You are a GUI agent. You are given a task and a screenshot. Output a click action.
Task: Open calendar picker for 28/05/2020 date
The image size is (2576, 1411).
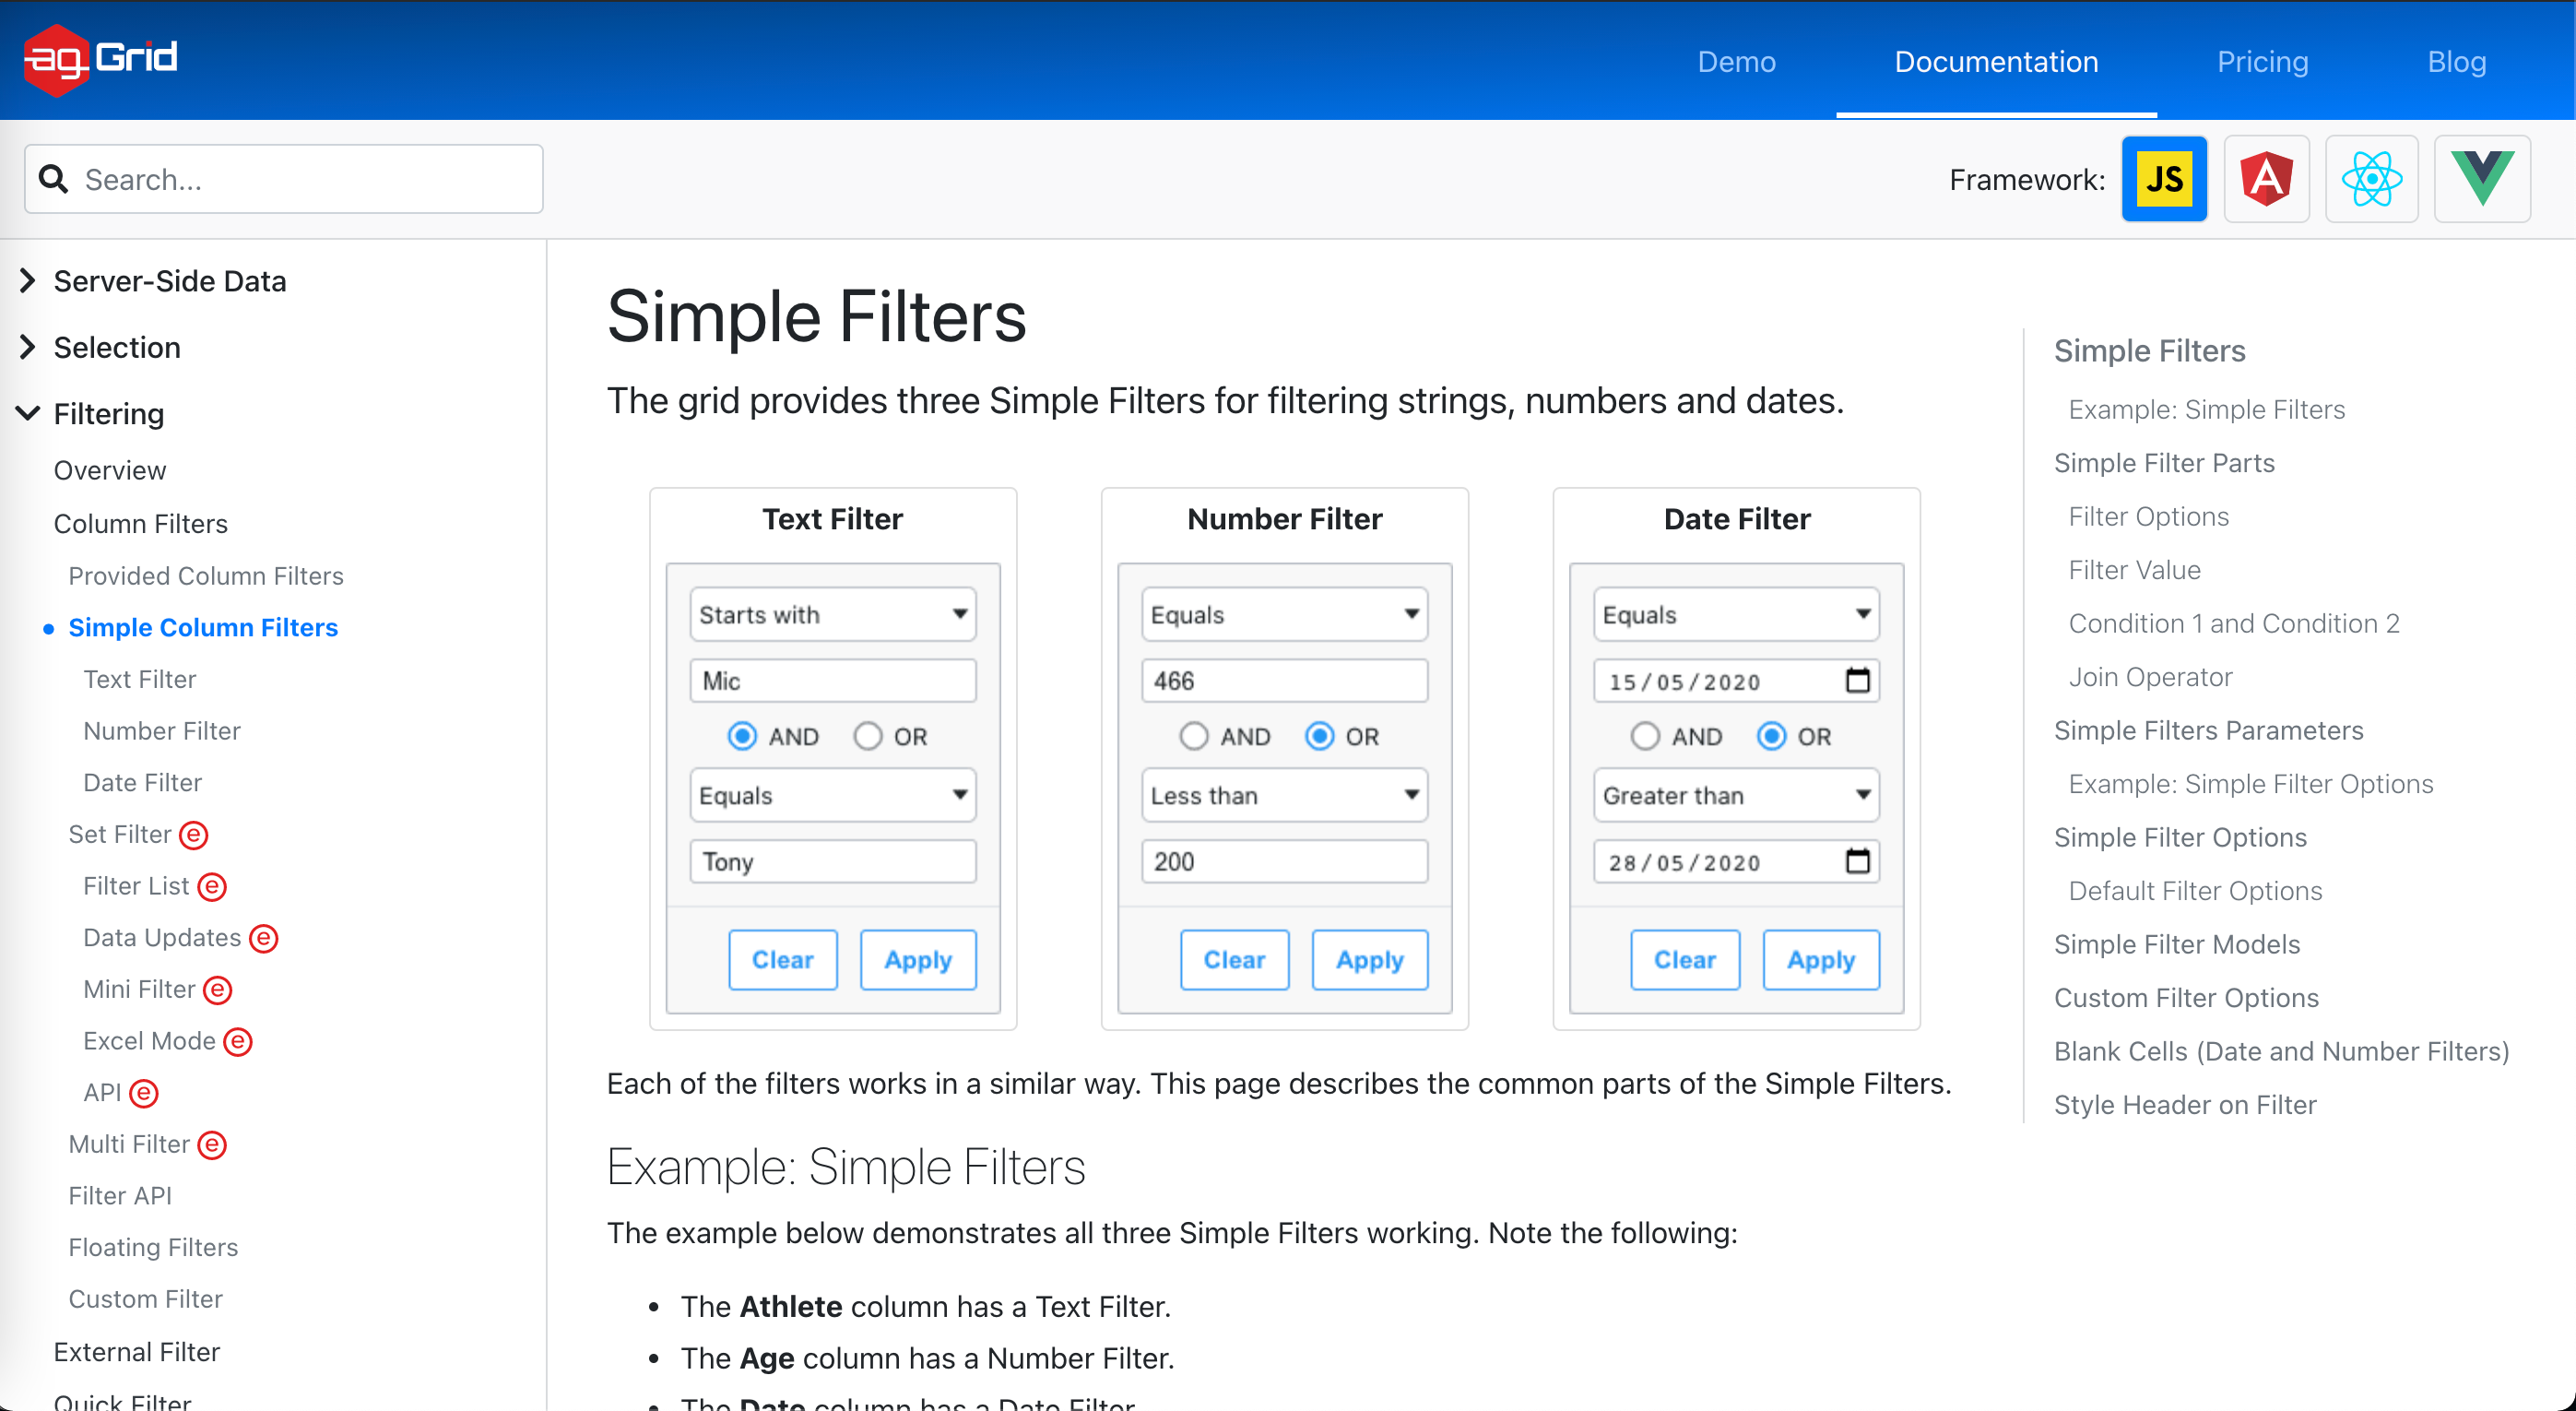click(x=1857, y=862)
